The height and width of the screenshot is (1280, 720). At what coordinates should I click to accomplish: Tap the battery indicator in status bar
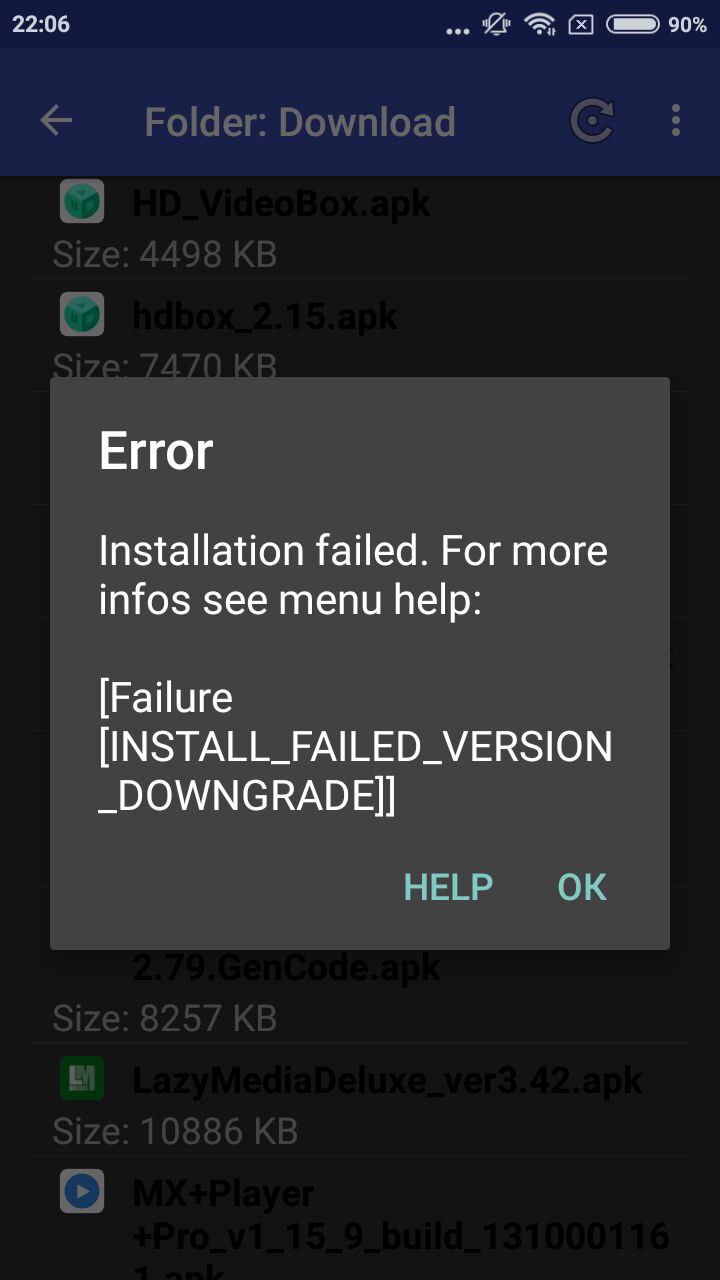pos(632,24)
